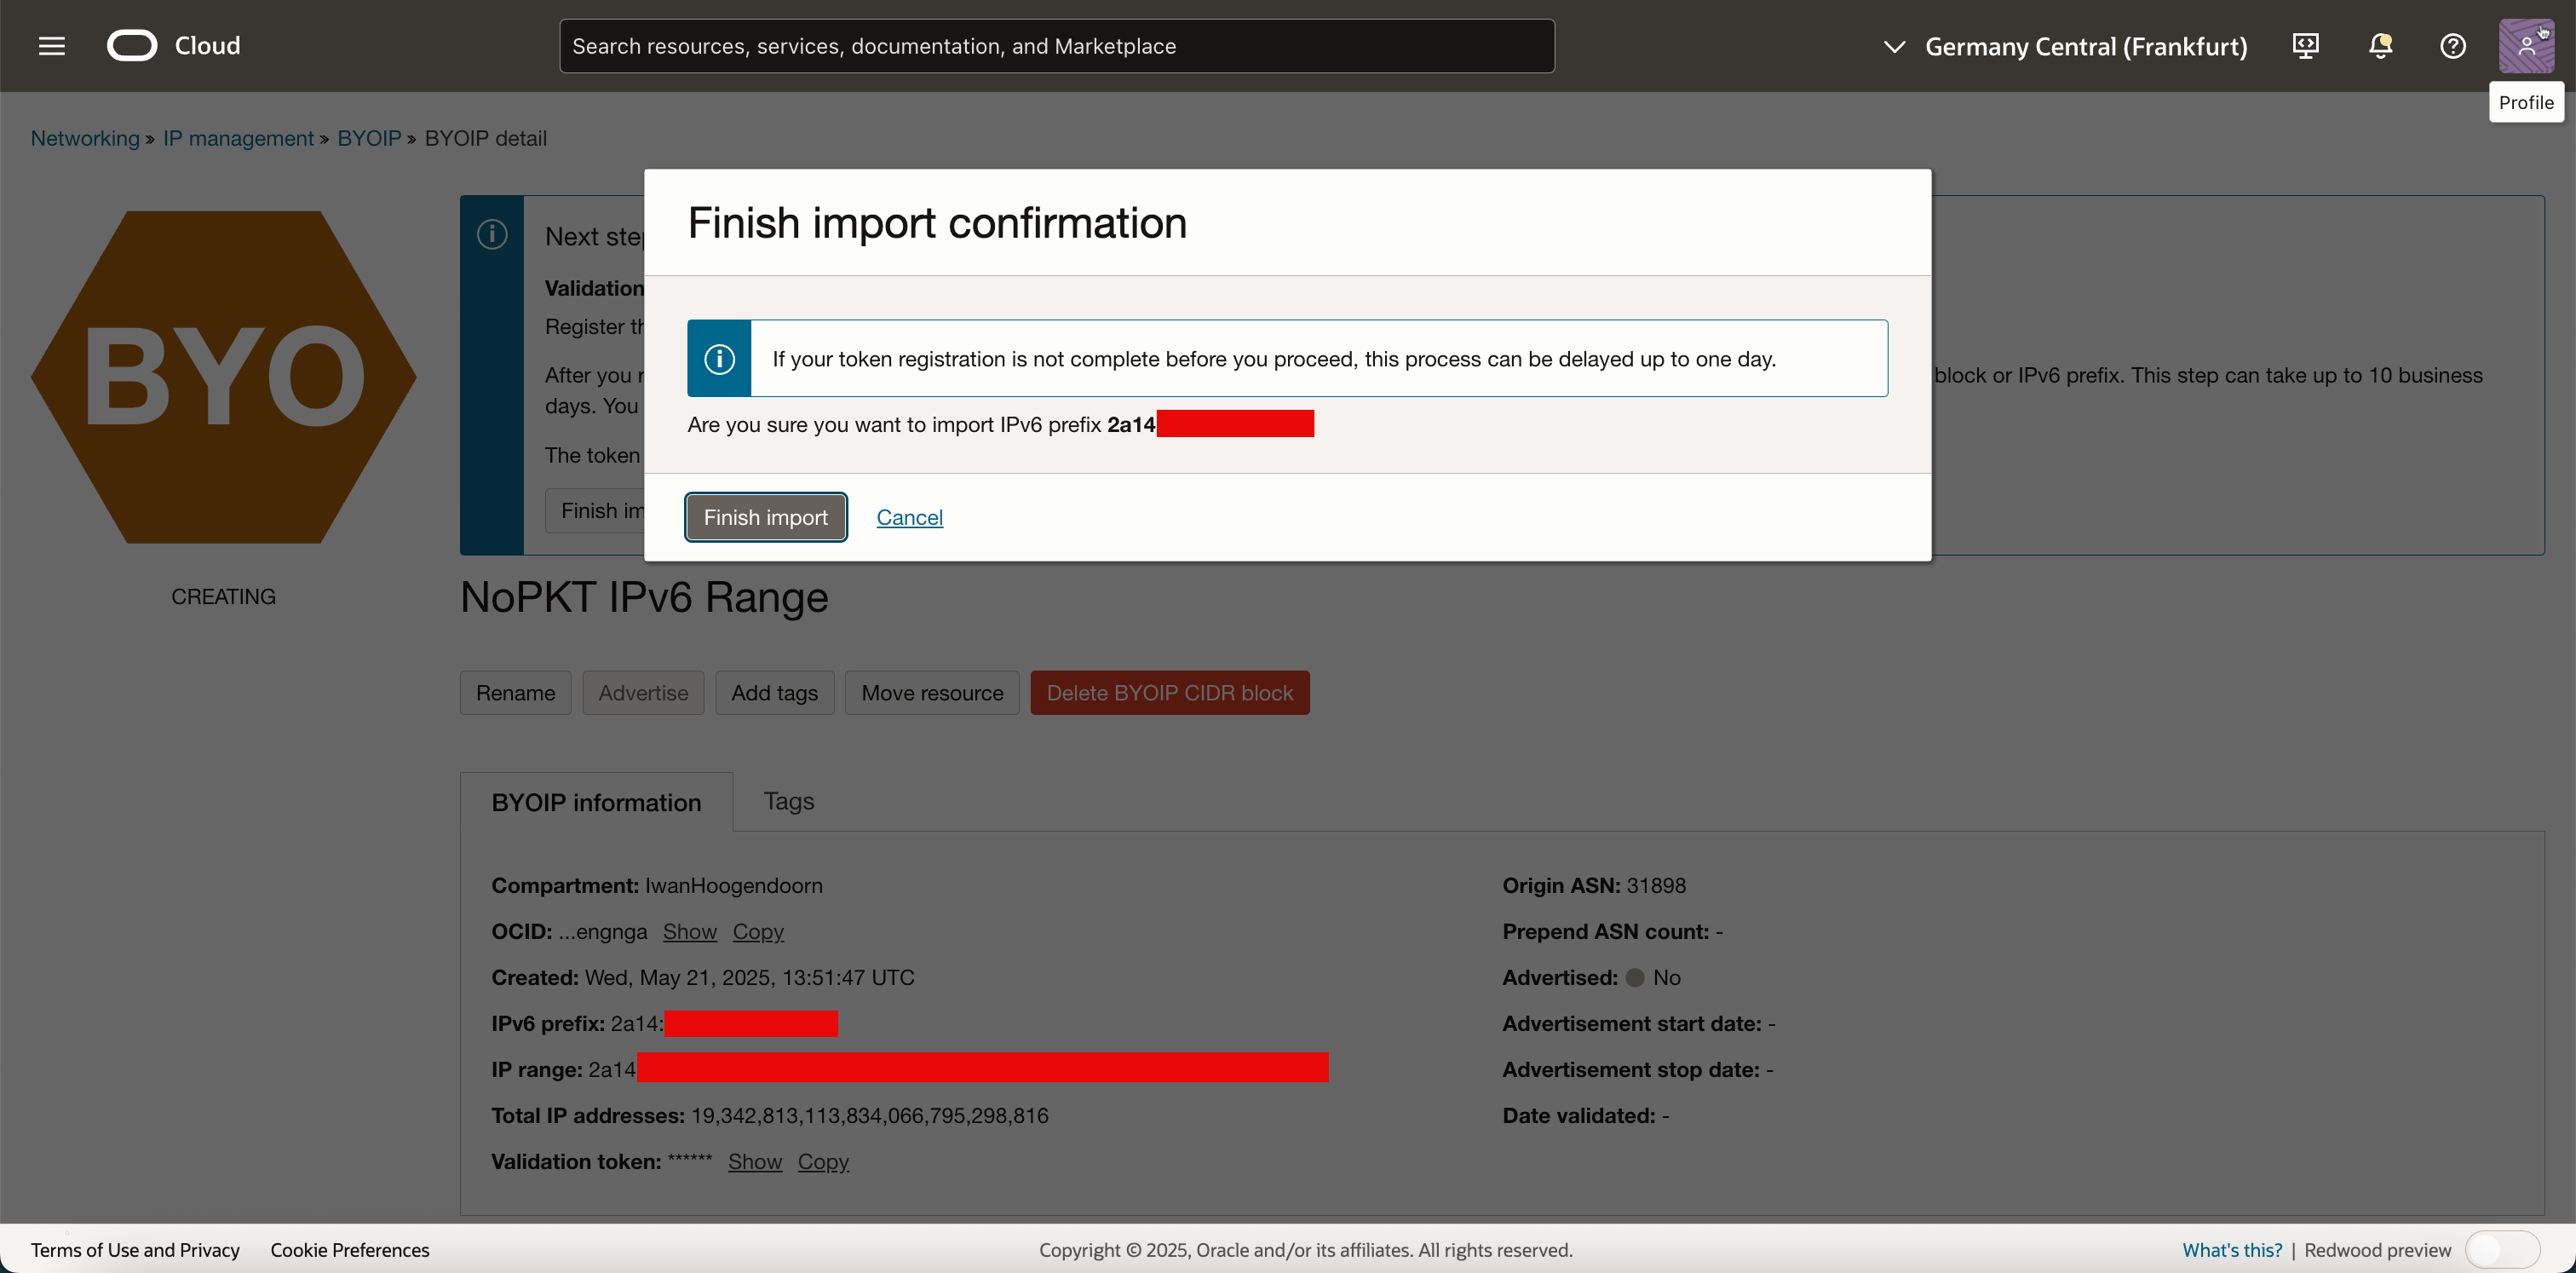The height and width of the screenshot is (1273, 2576).
Task: Go to IP management breadcrumb
Action: click(x=238, y=138)
